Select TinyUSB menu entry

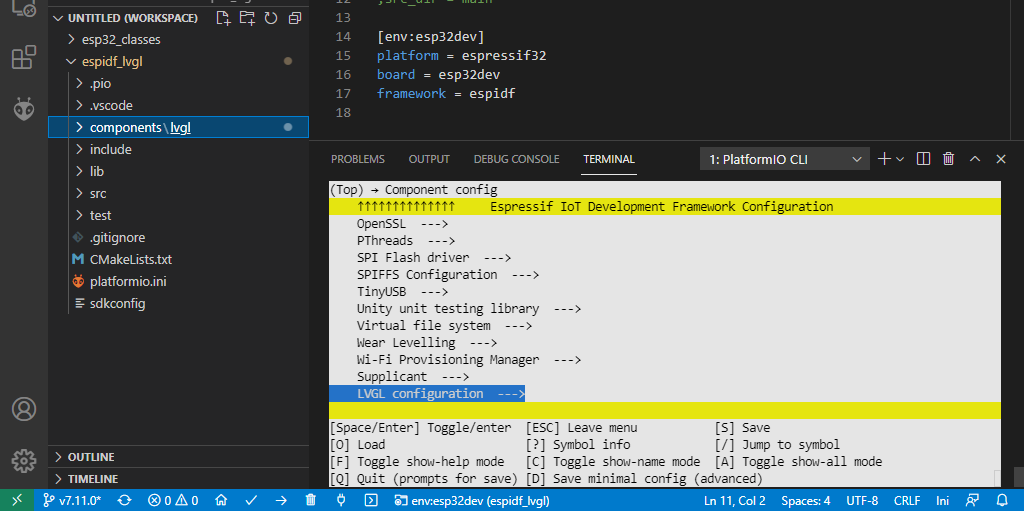pyautogui.click(x=402, y=291)
